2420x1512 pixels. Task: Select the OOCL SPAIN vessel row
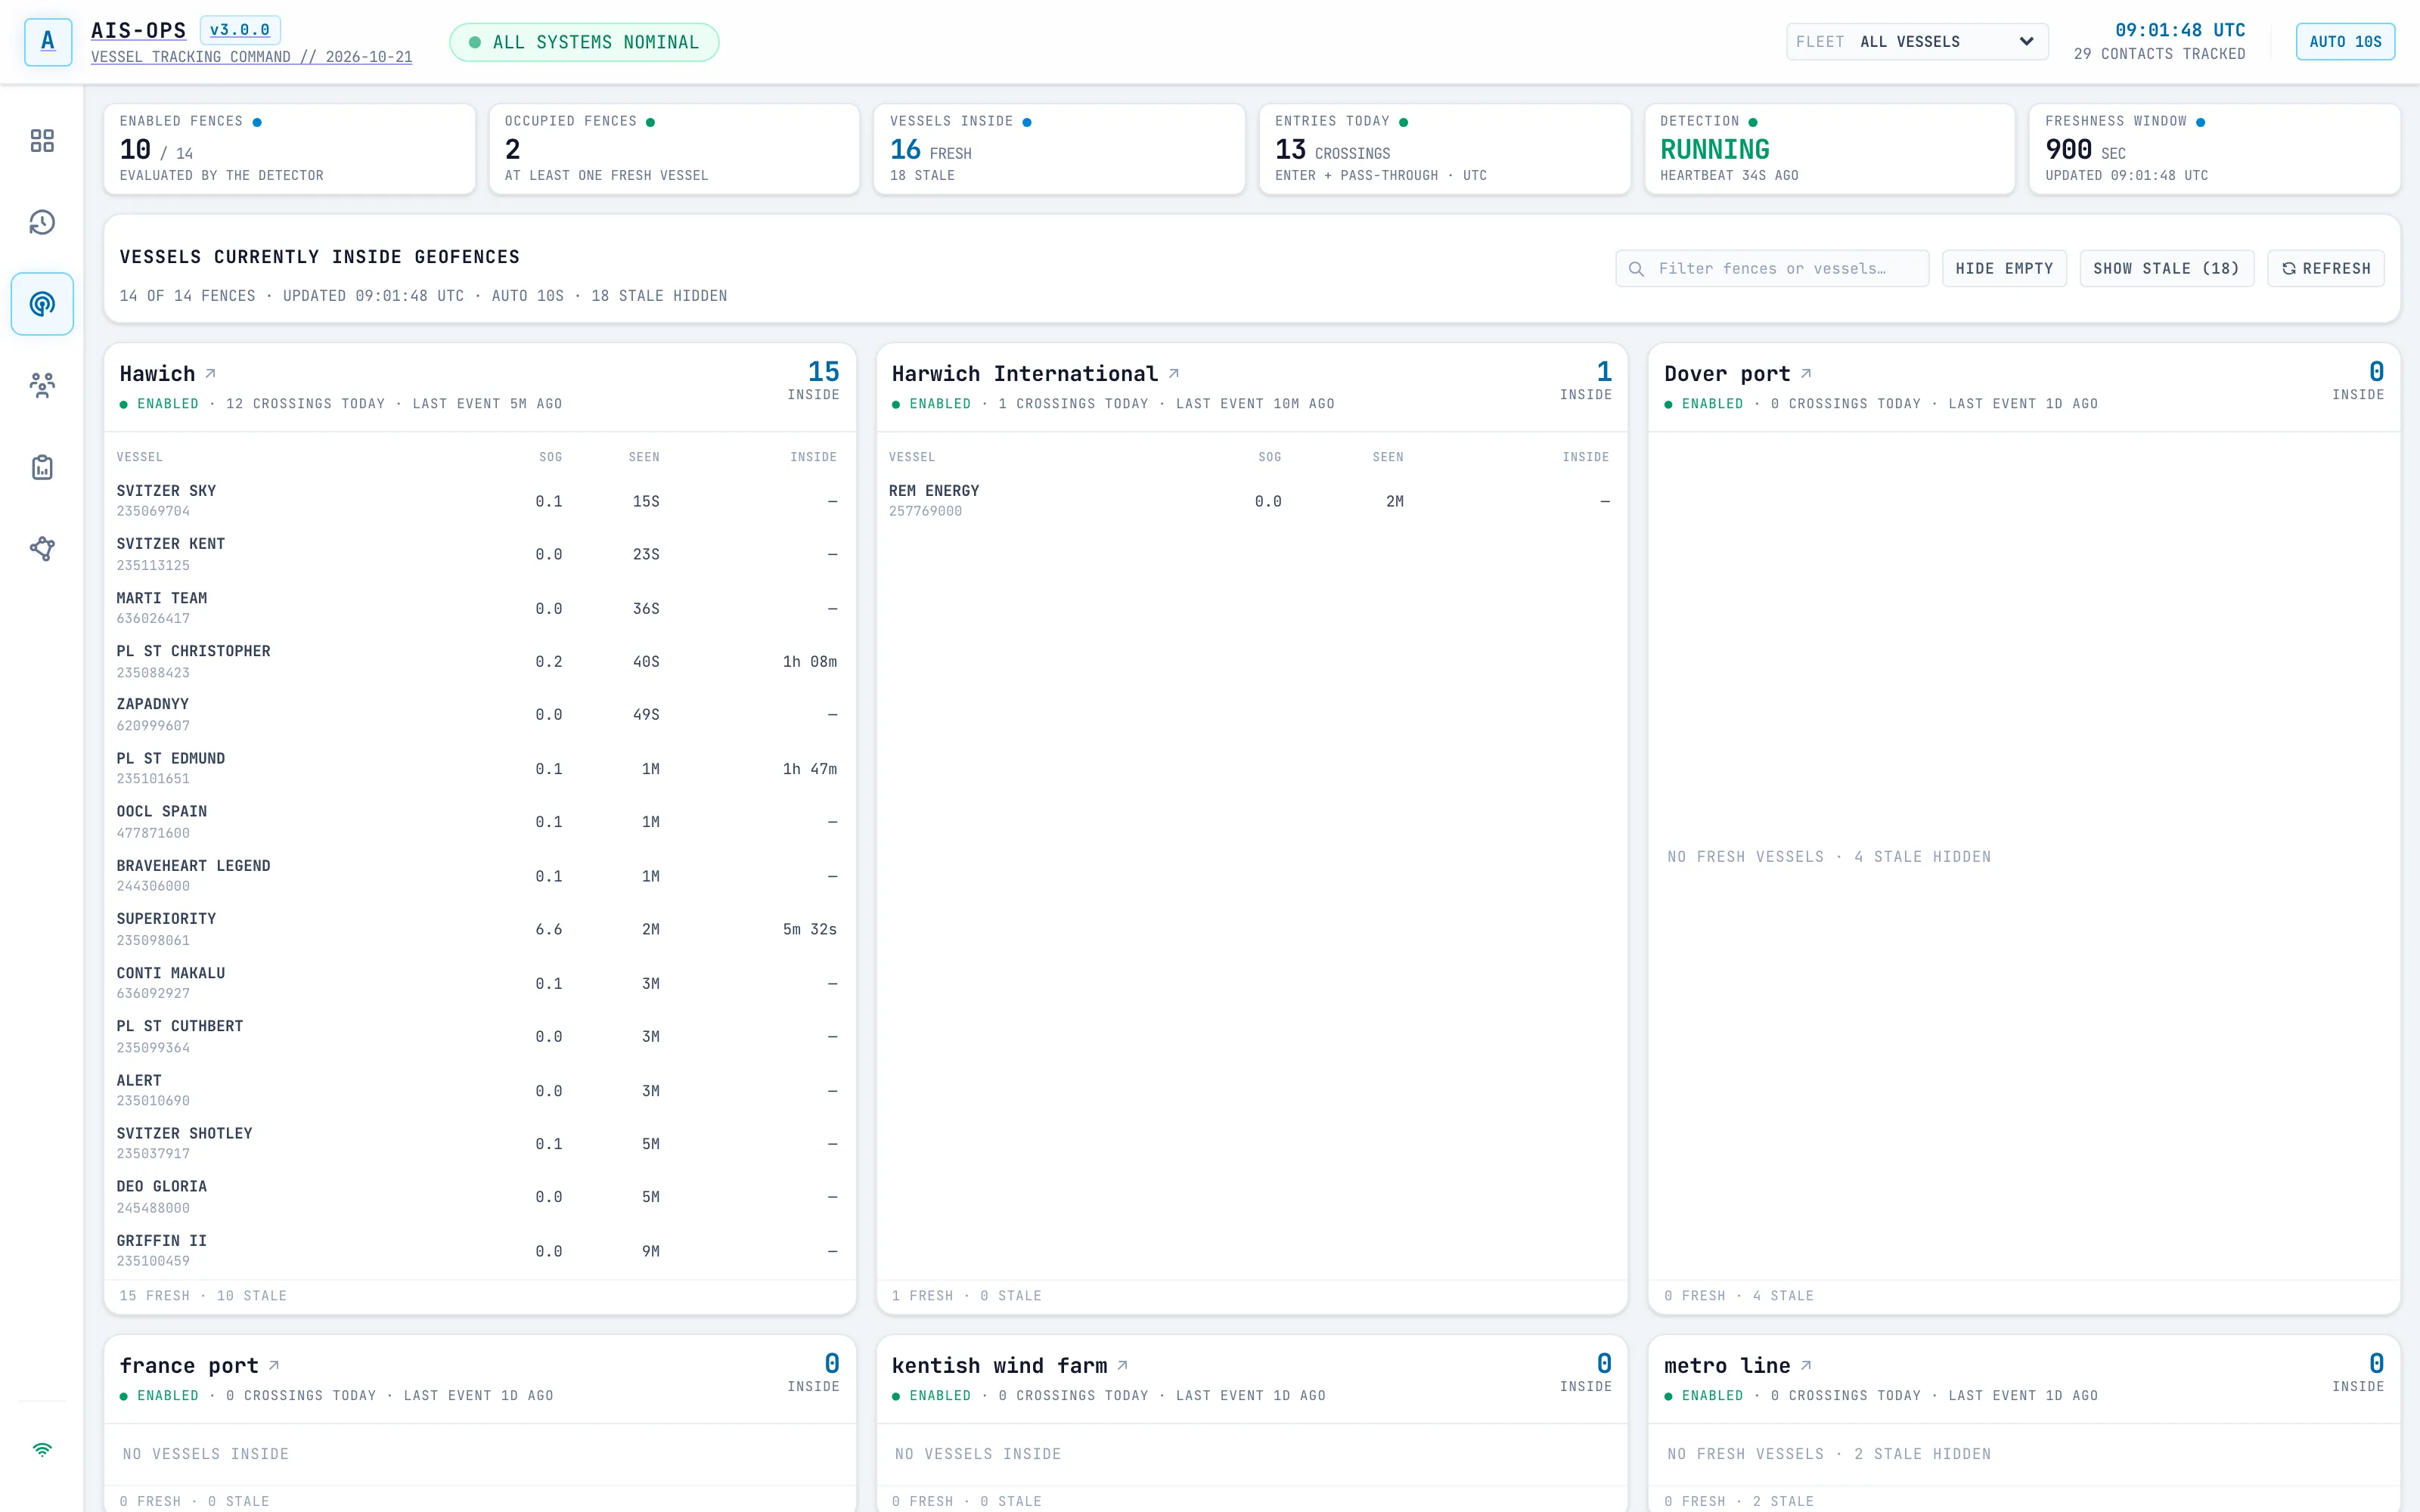(x=479, y=822)
